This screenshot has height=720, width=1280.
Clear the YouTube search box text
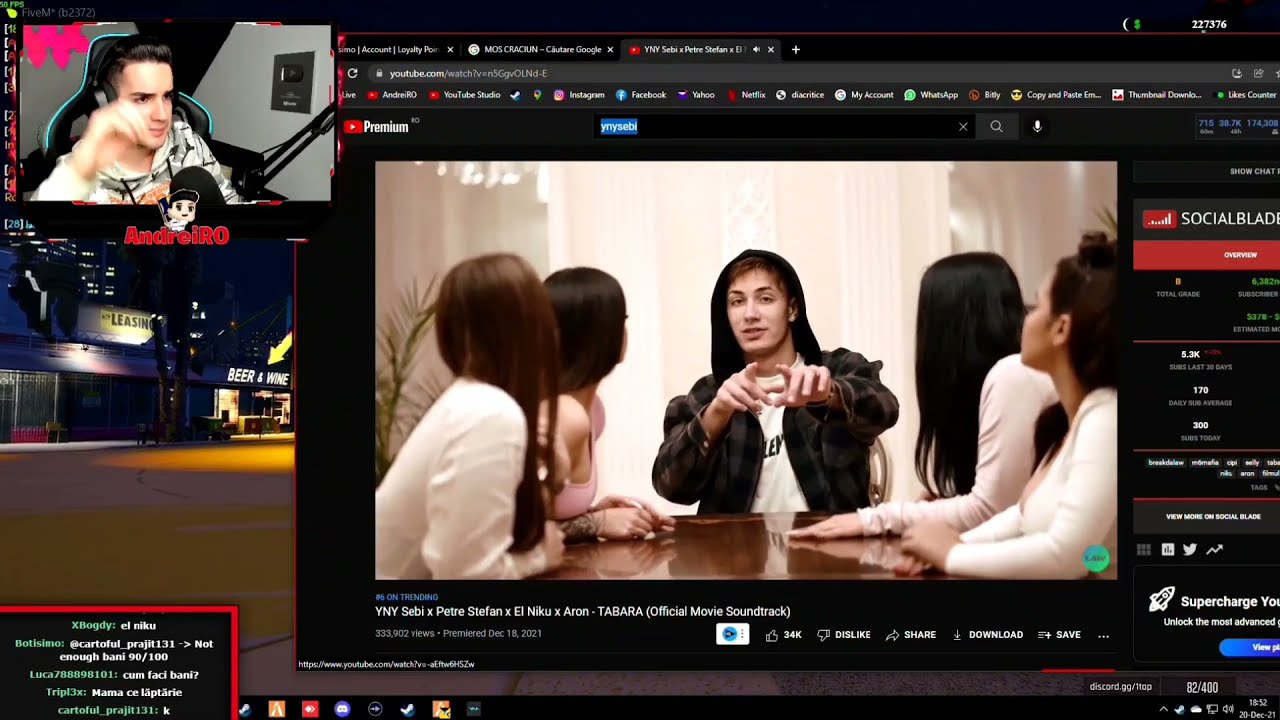pos(963,127)
